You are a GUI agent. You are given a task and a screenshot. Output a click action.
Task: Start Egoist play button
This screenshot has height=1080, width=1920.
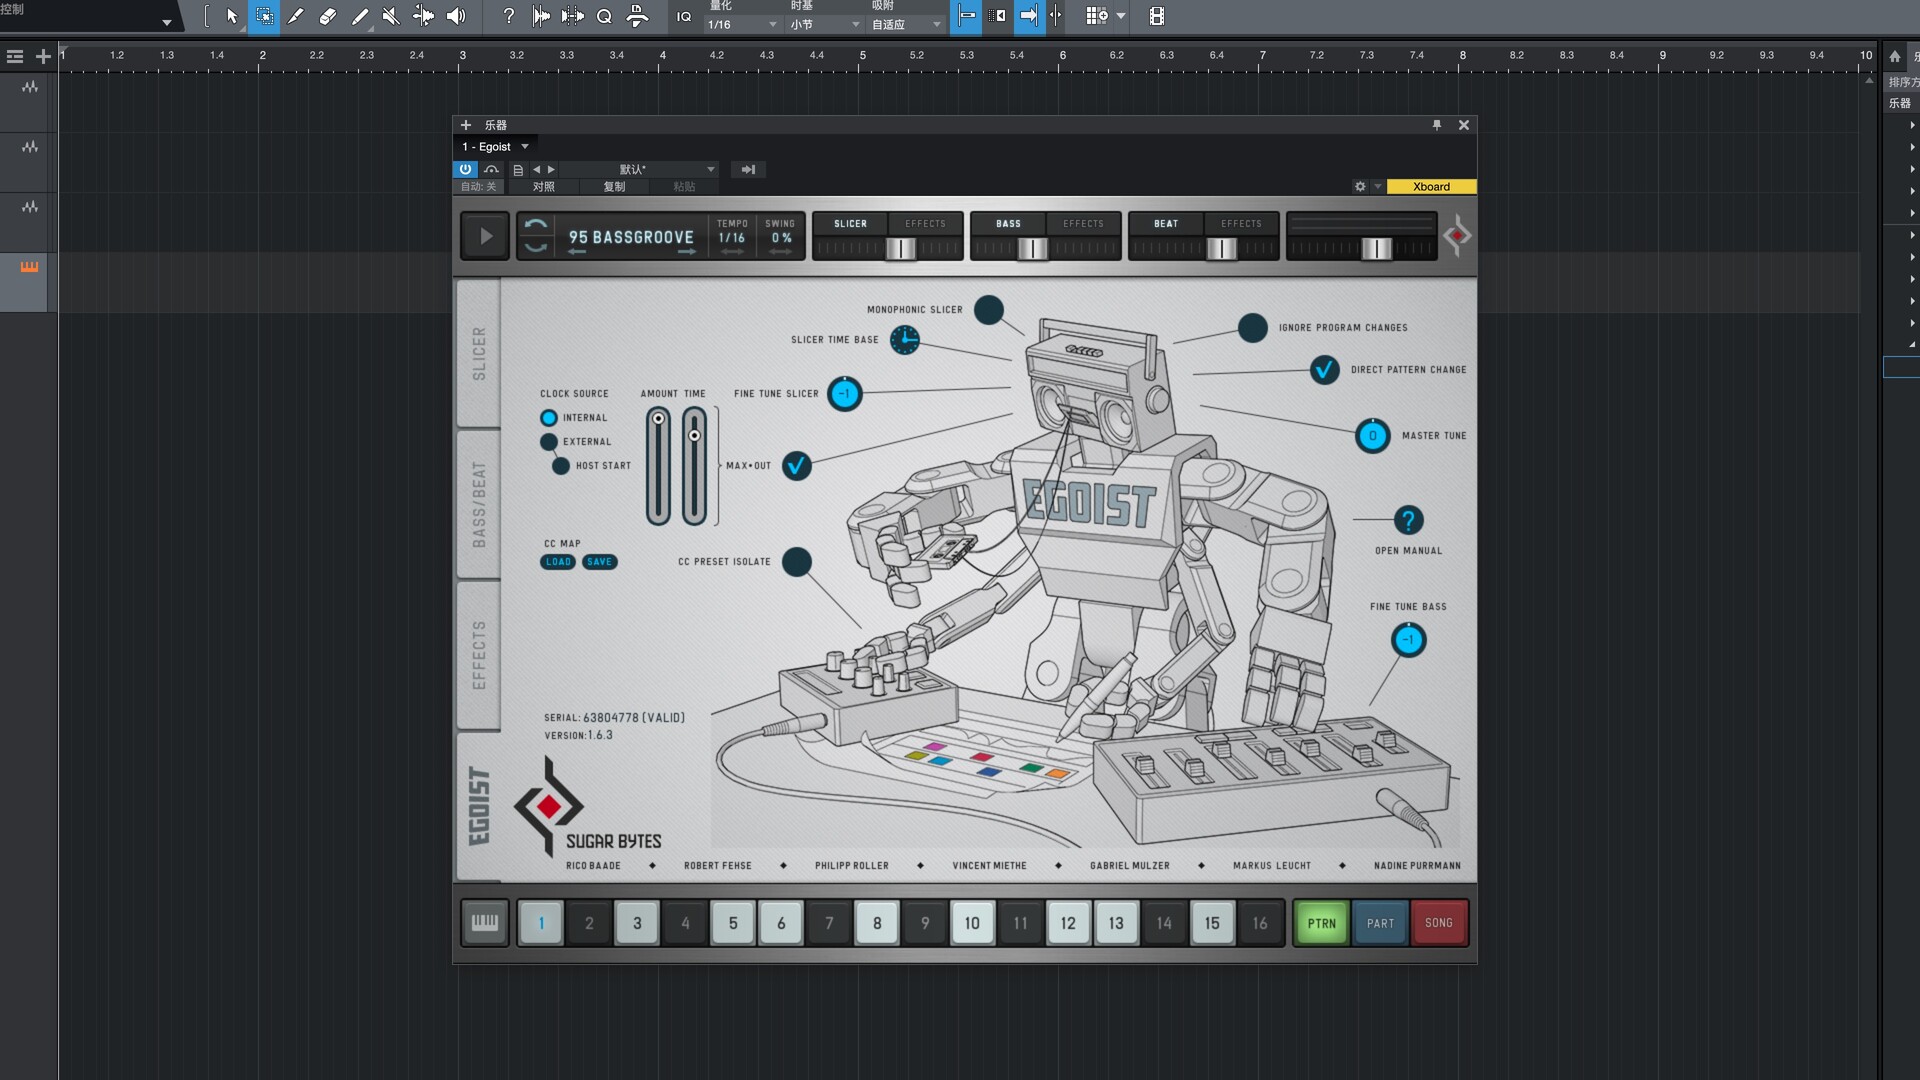pos(486,237)
